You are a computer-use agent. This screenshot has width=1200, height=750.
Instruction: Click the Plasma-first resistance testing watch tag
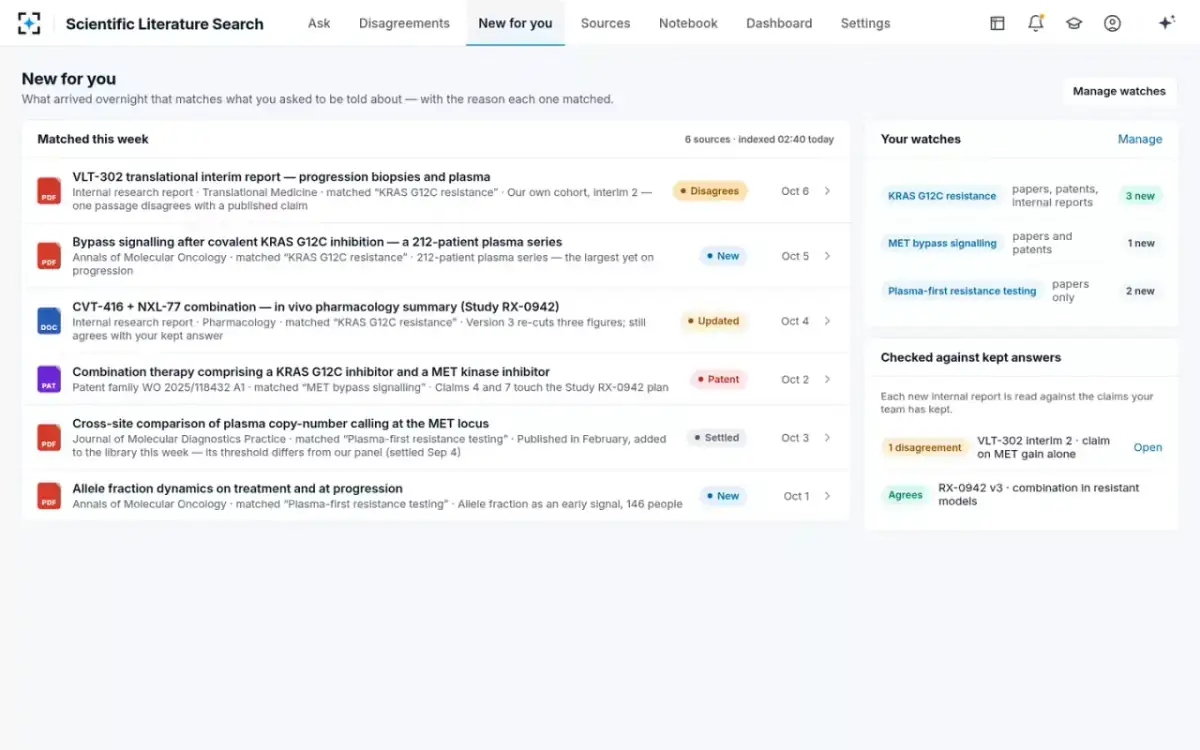click(962, 291)
